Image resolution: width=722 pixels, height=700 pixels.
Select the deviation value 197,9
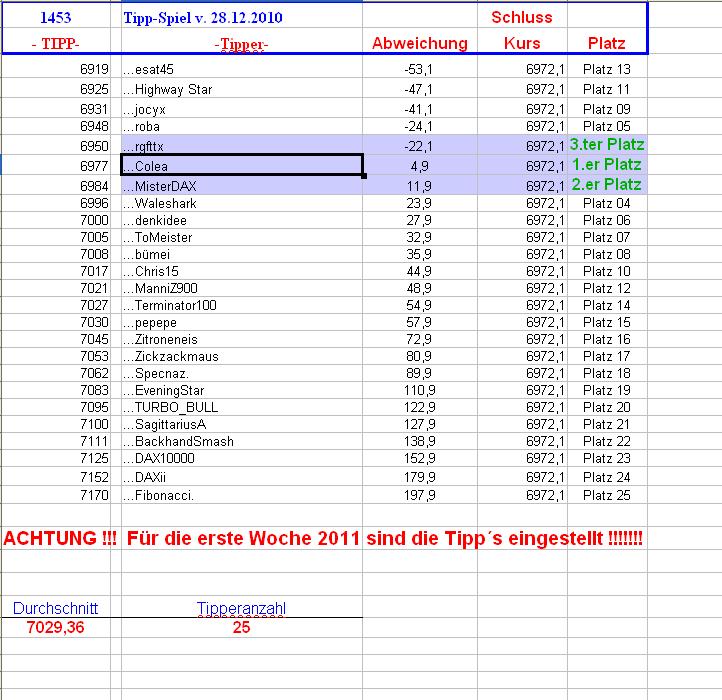pyautogui.click(x=419, y=495)
